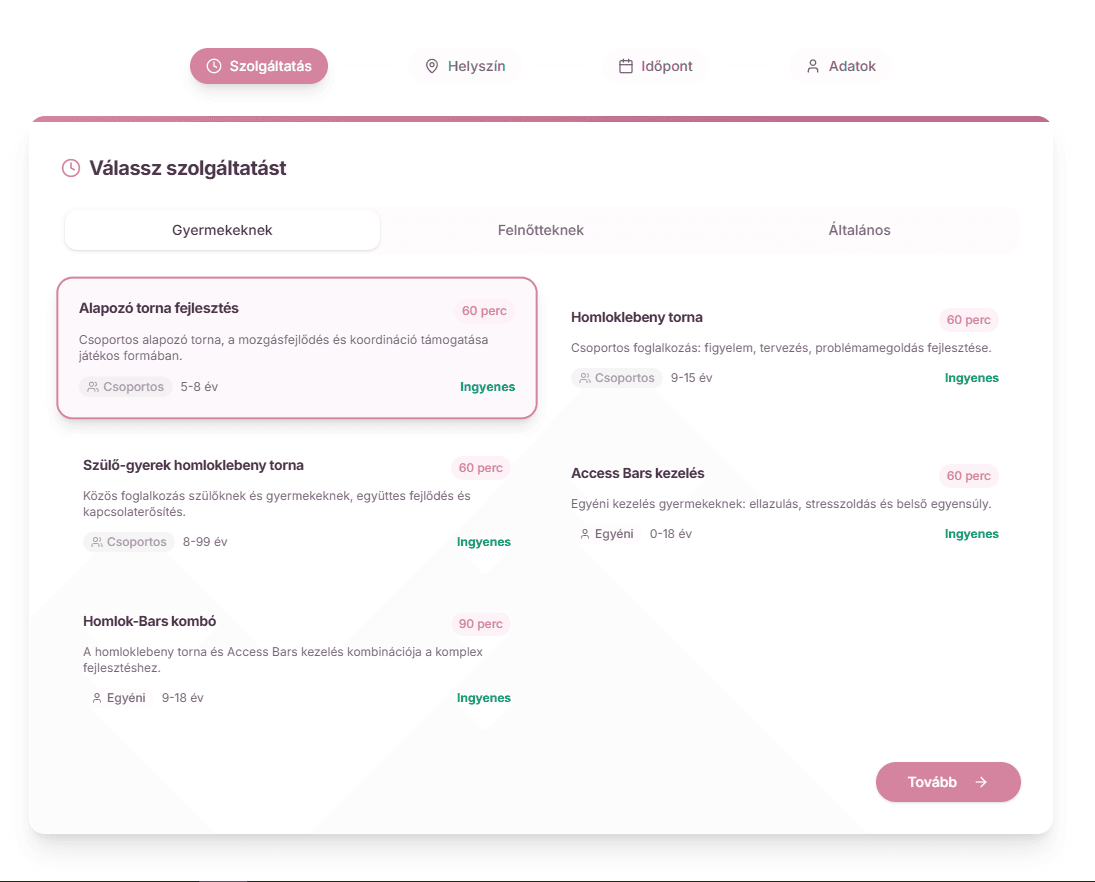
Task: Go to the Szolgáltatás step
Action: click(x=259, y=66)
